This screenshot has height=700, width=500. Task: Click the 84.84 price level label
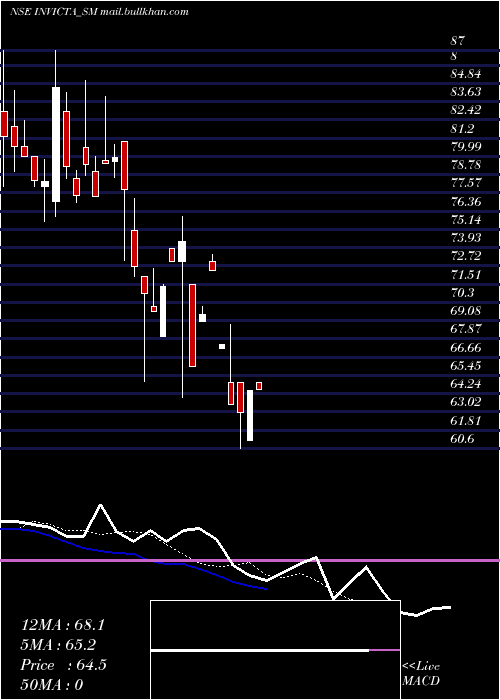tap(466, 74)
